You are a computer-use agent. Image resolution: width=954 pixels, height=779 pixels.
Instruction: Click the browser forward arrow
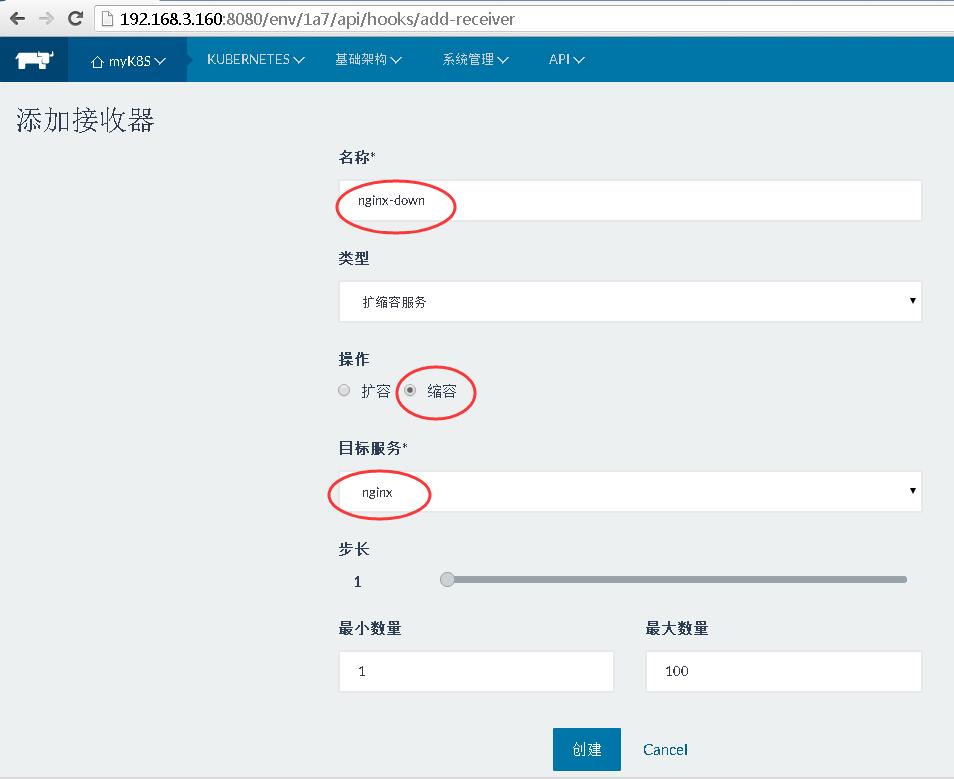(x=46, y=19)
